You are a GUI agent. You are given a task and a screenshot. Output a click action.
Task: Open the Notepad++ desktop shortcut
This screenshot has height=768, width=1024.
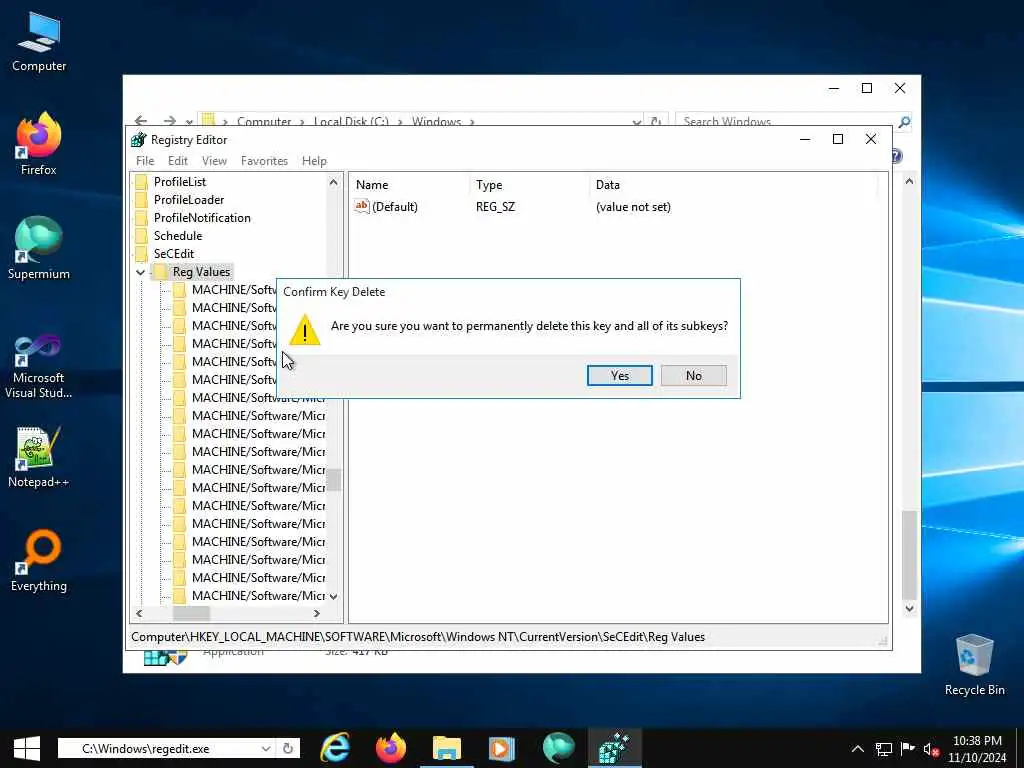pyautogui.click(x=39, y=457)
